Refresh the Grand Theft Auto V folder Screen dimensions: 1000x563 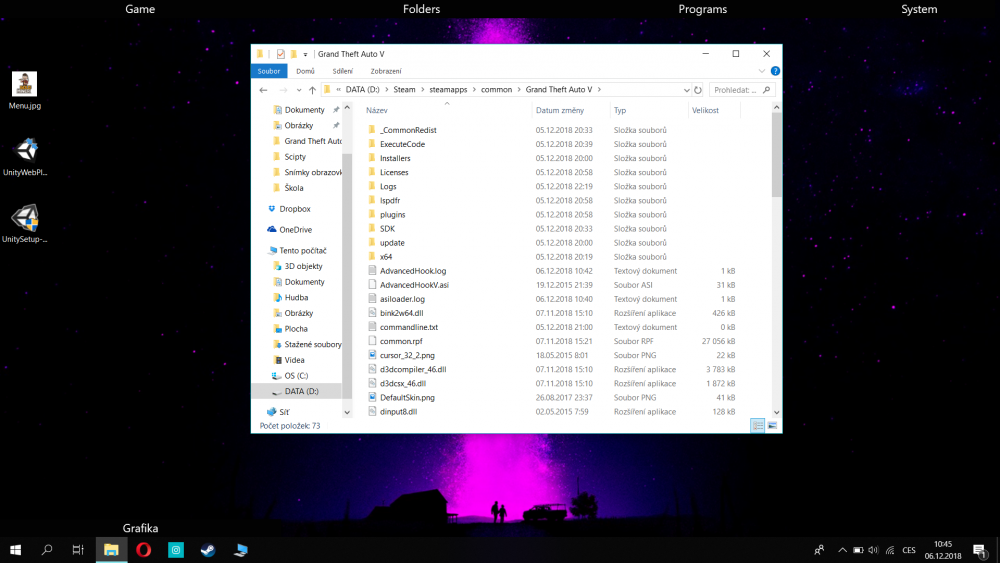pyautogui.click(x=698, y=90)
